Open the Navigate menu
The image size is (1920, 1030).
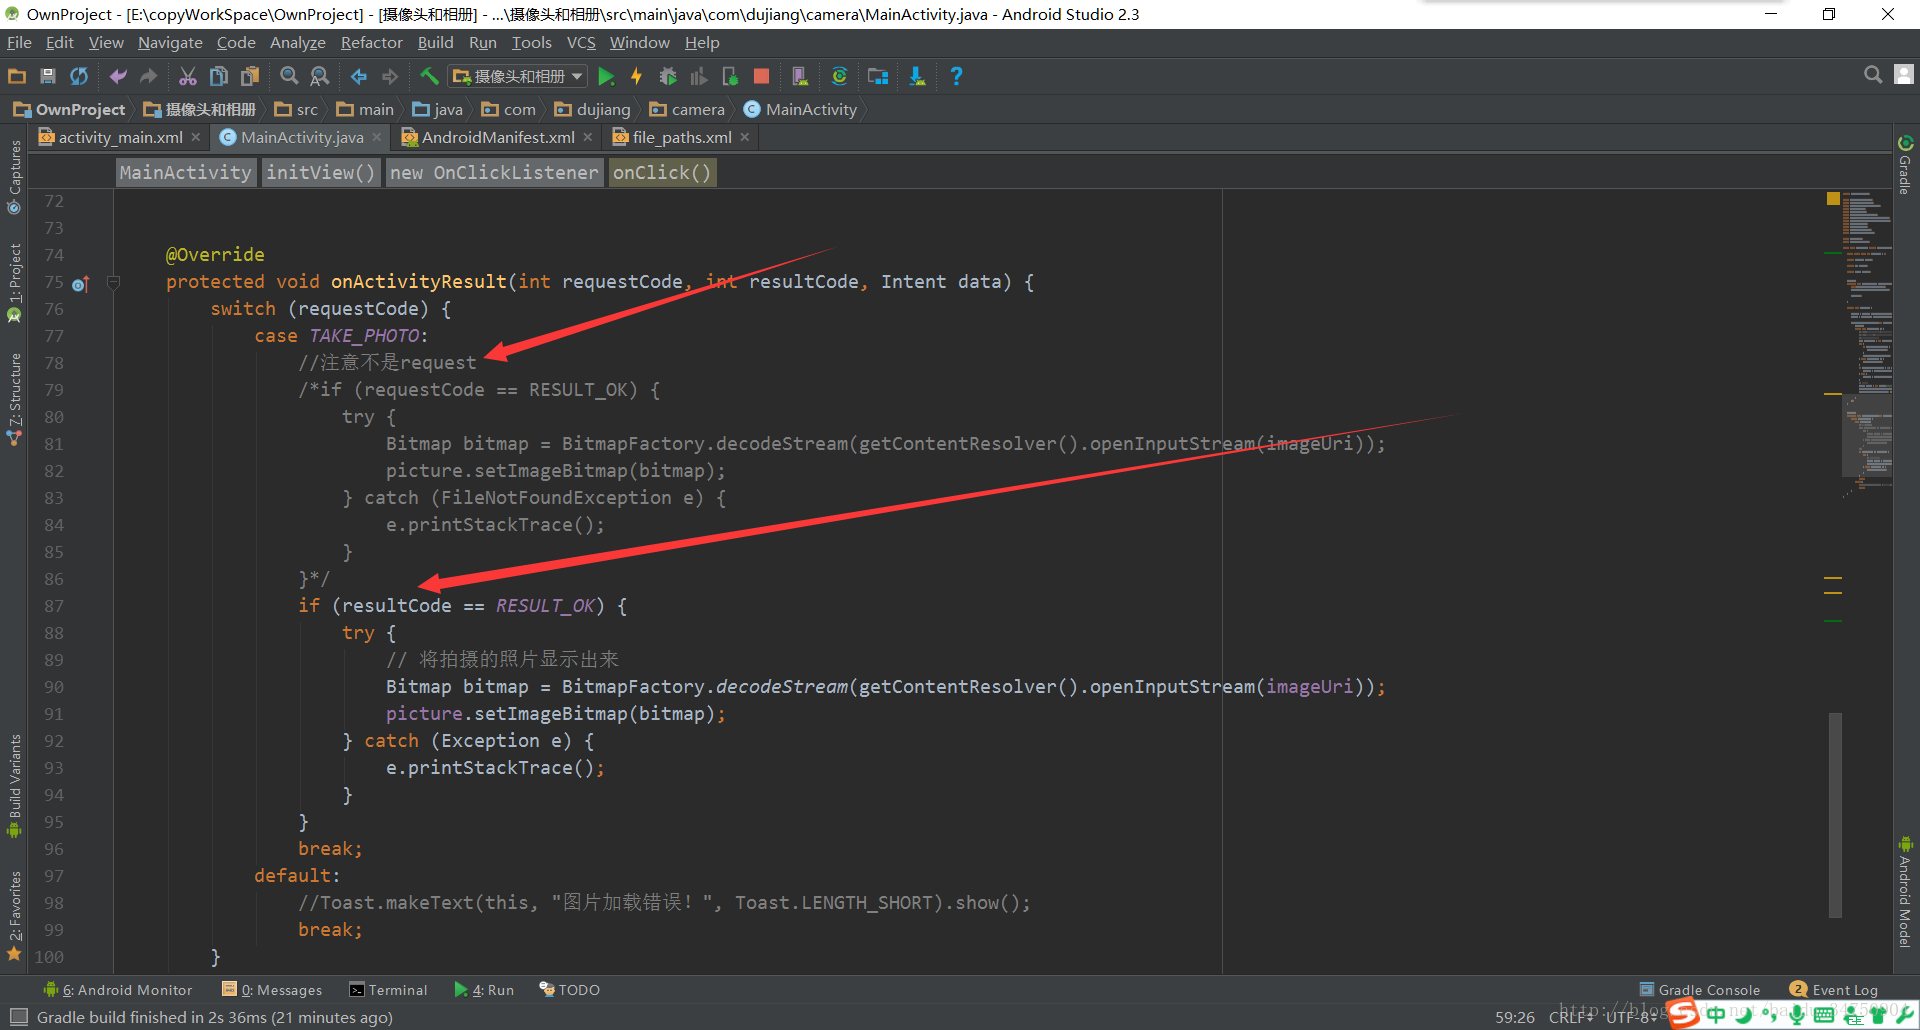click(x=170, y=43)
